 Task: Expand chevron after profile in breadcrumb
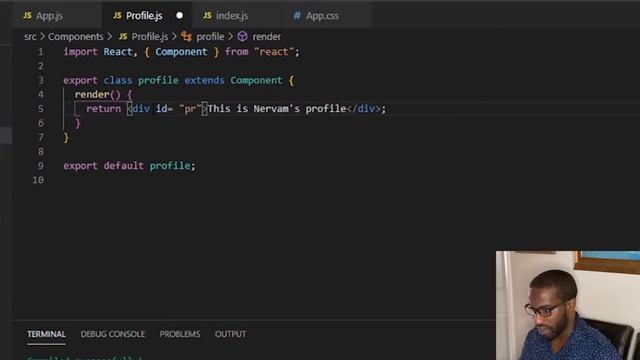coord(230,37)
